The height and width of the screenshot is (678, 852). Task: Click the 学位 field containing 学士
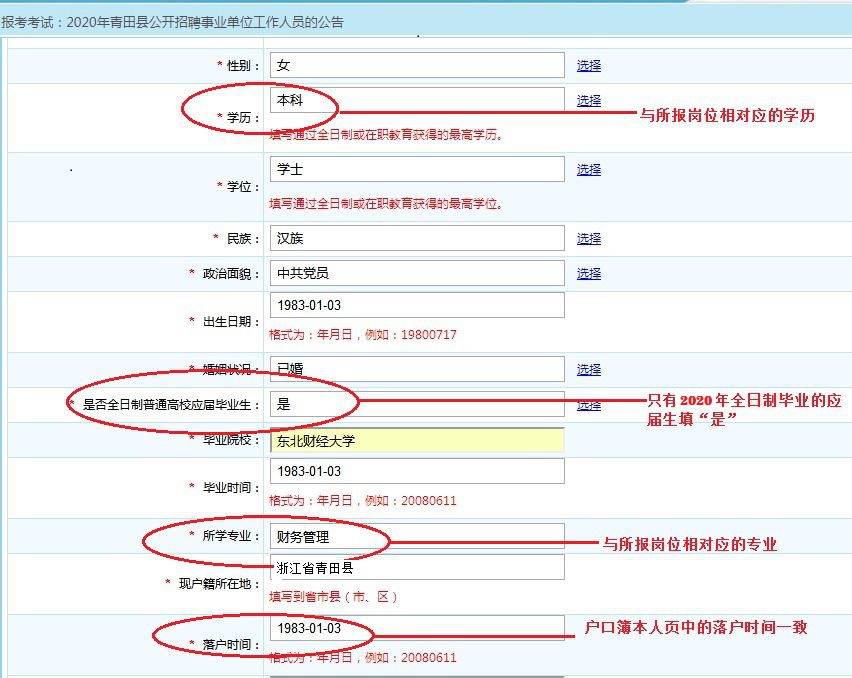point(416,169)
